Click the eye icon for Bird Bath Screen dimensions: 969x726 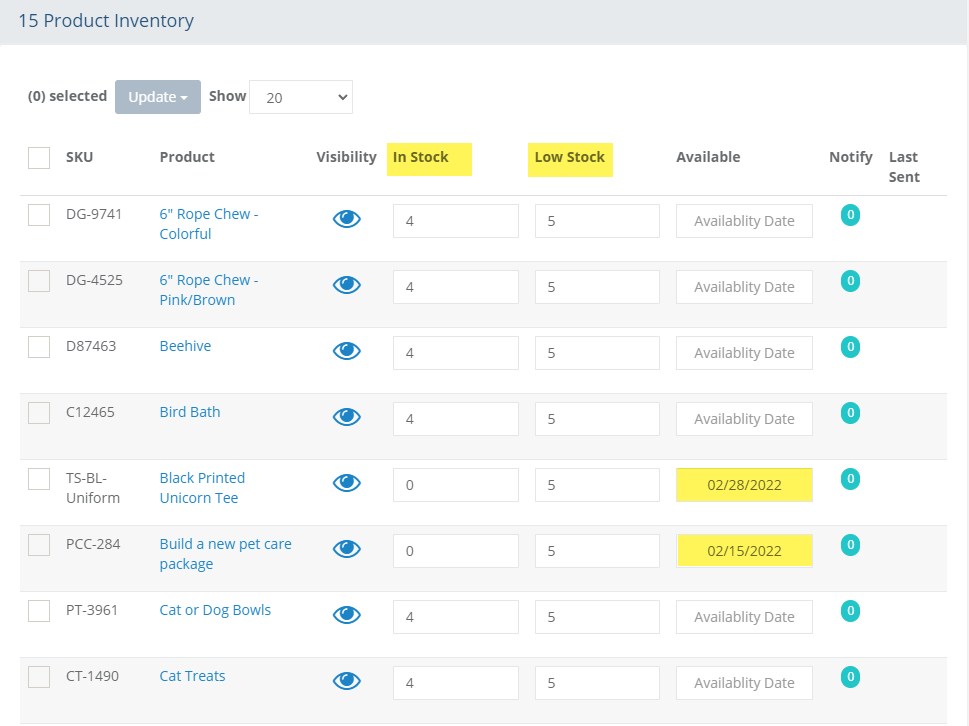[x=346, y=417]
